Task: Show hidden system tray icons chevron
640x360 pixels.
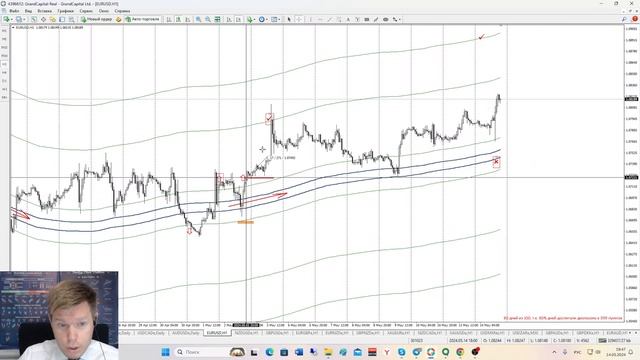Action: [x=554, y=352]
